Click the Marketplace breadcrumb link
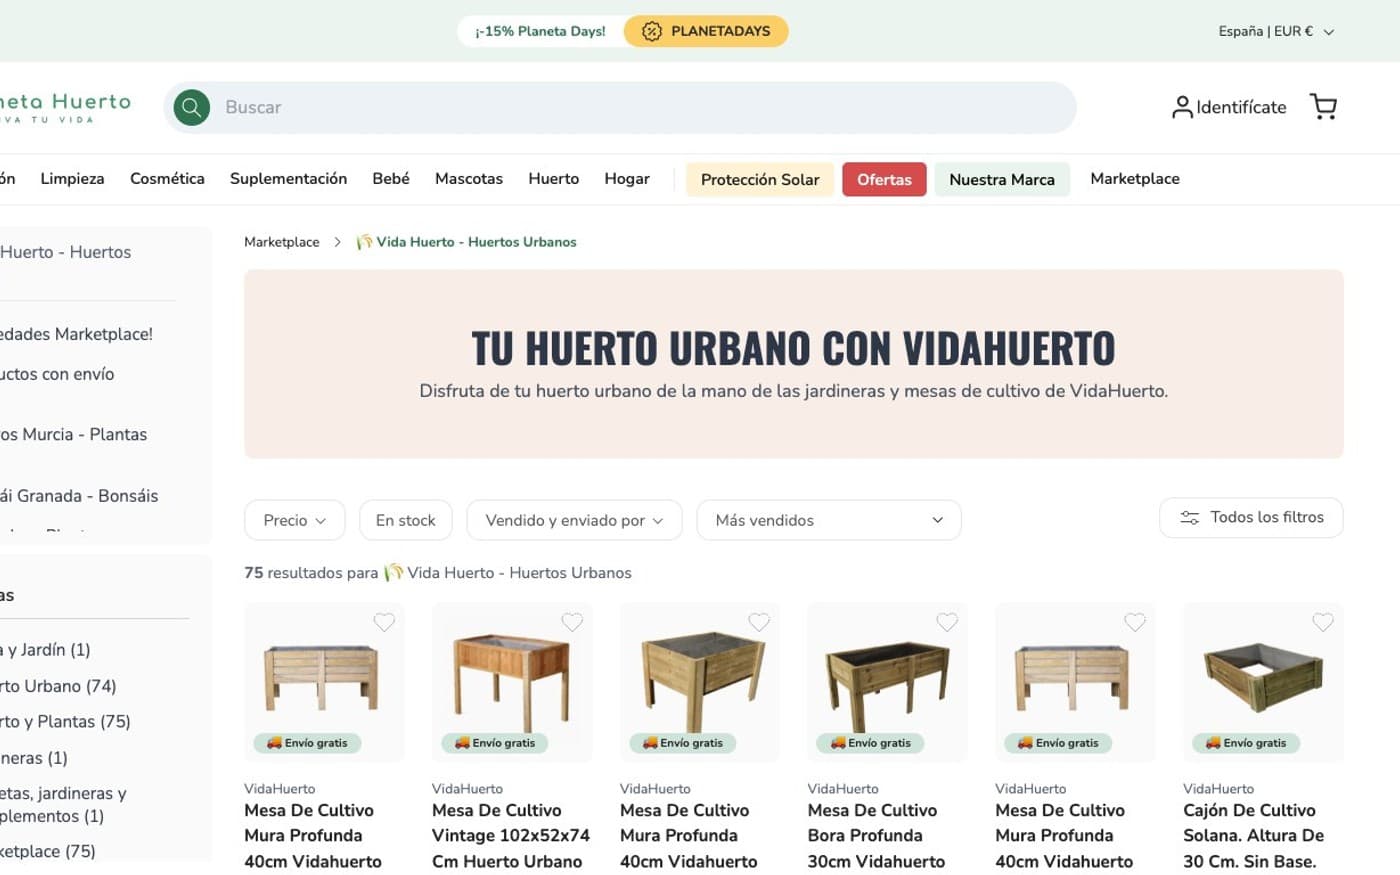 [282, 242]
